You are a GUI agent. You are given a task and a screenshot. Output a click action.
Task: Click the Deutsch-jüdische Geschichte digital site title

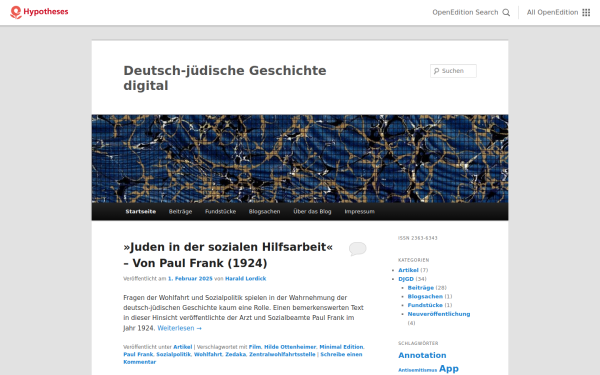click(x=225, y=78)
